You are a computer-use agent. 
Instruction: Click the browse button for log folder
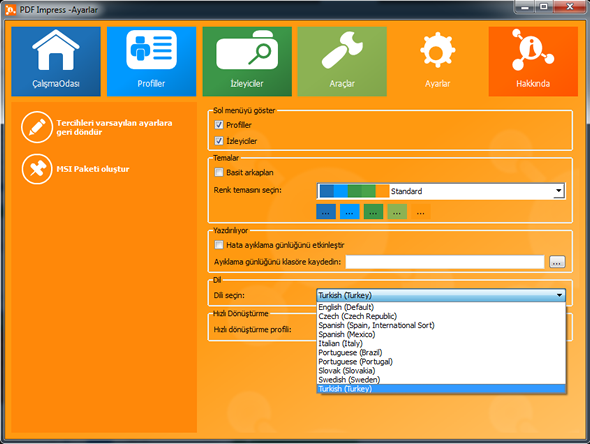[x=557, y=262]
